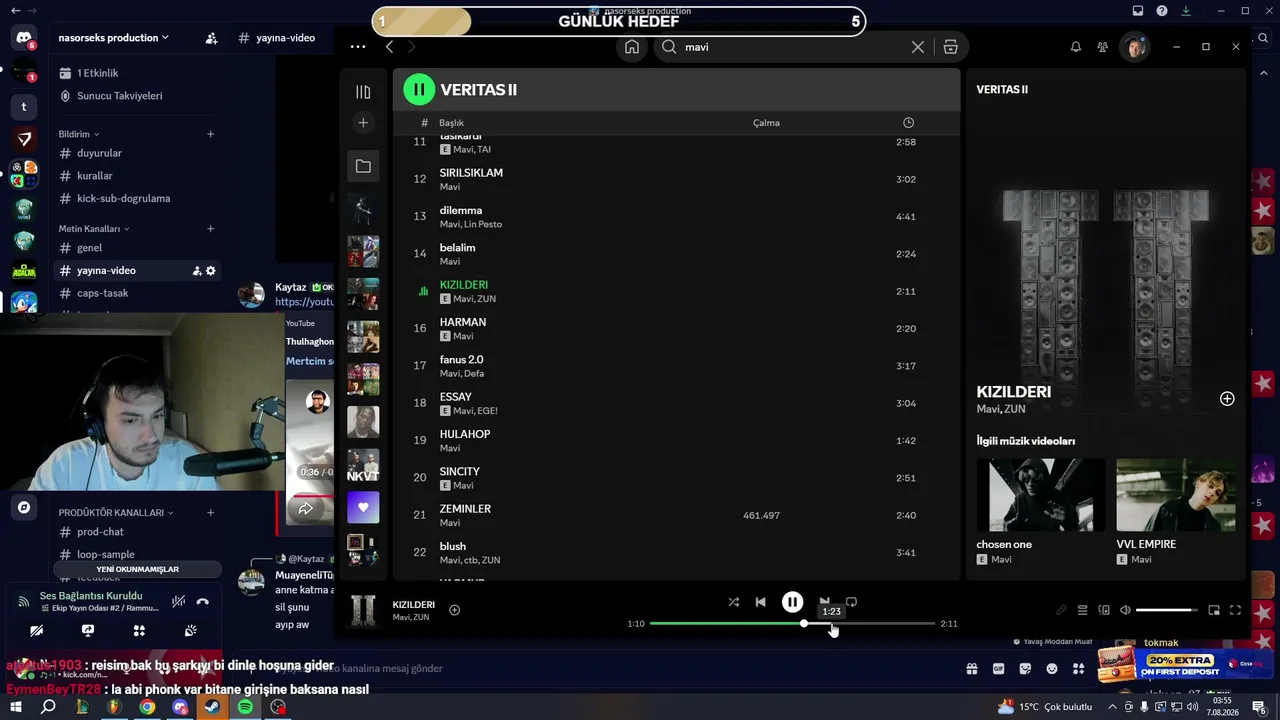
Task: Open 'VVL EMPIRE' music video thumbnail
Action: tap(1176, 495)
